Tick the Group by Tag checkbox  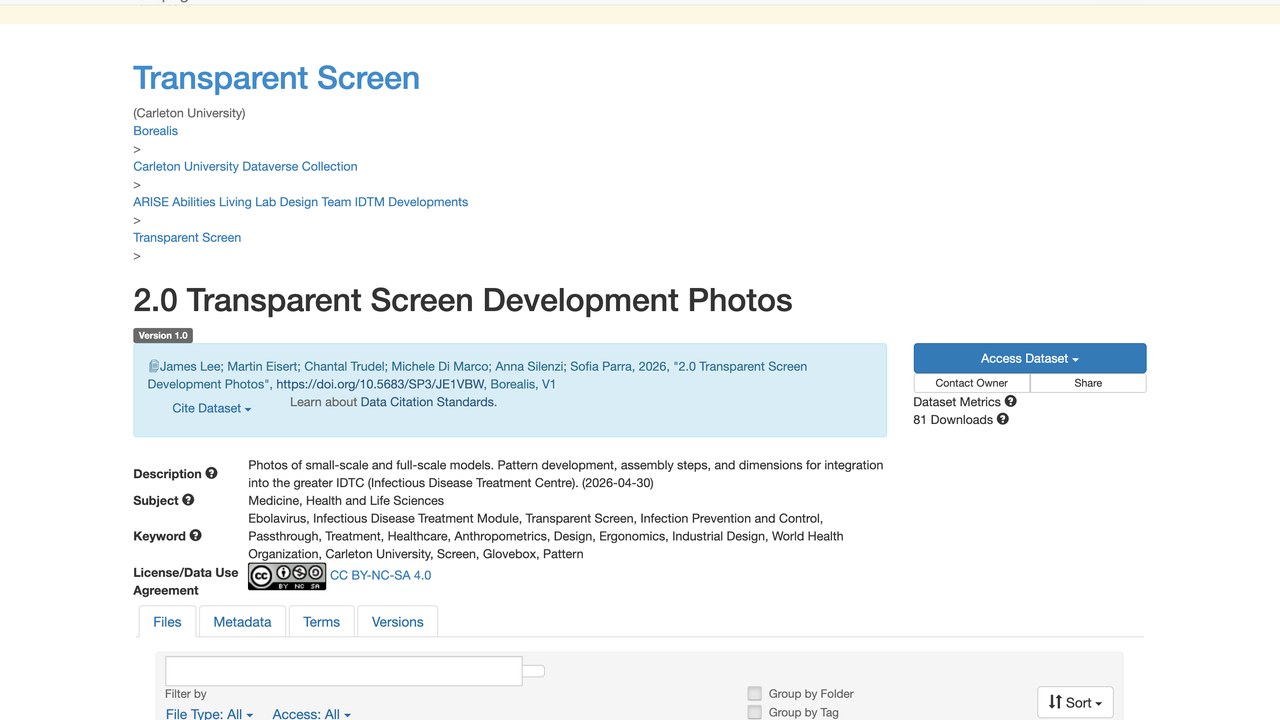(x=755, y=713)
